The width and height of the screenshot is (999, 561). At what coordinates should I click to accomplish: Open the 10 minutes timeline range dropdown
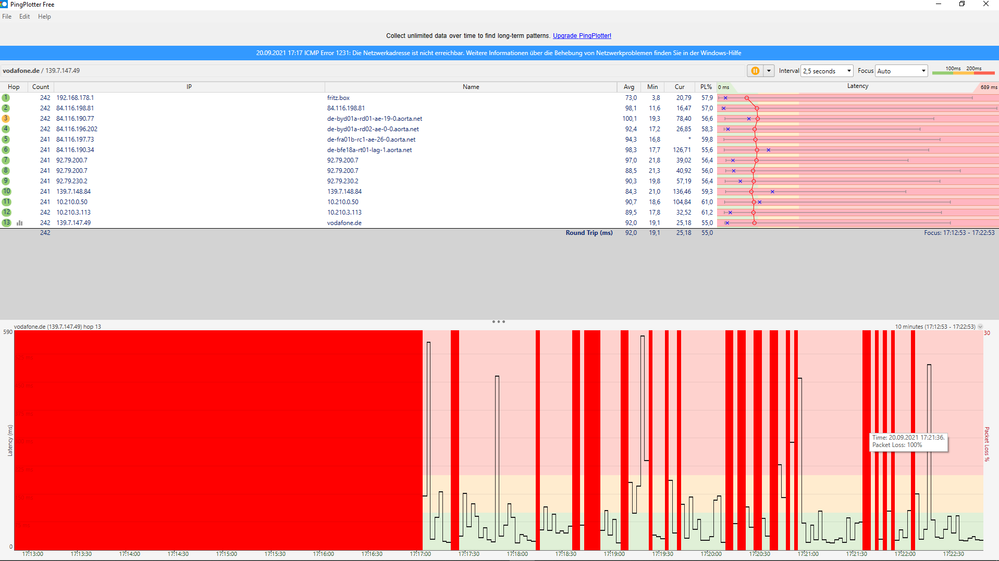[980, 327]
